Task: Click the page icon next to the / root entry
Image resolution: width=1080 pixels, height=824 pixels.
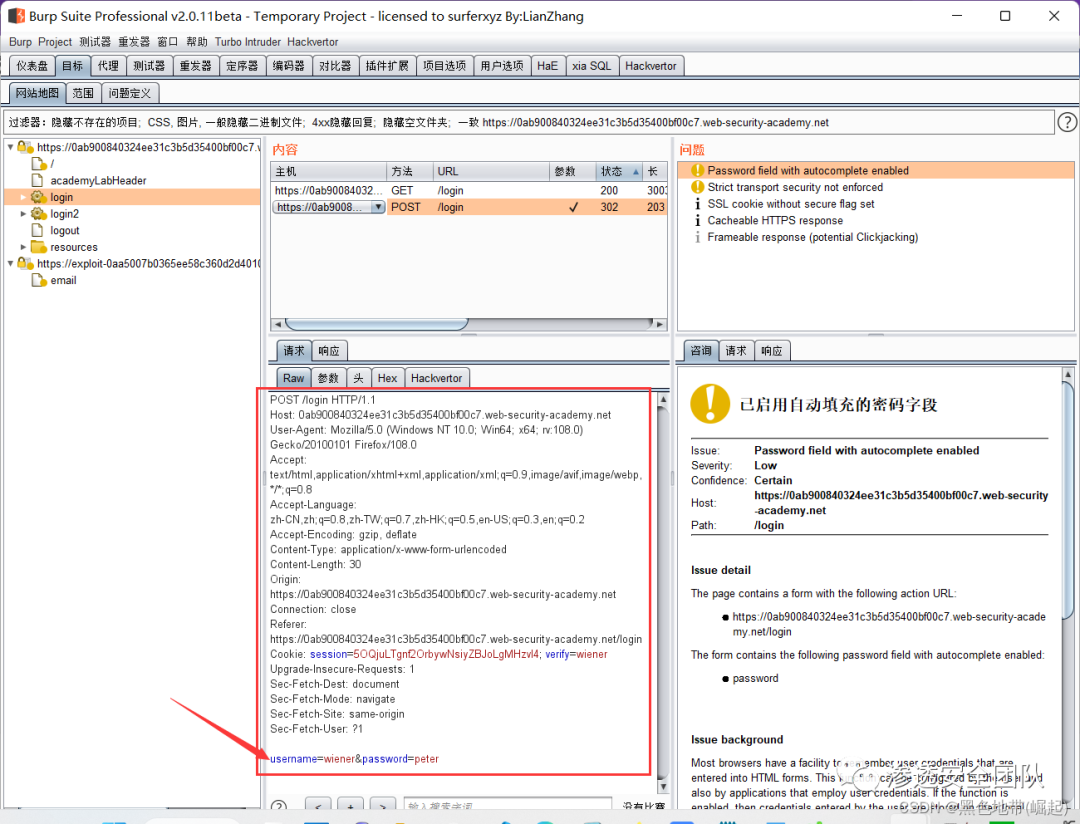Action: coord(39,164)
